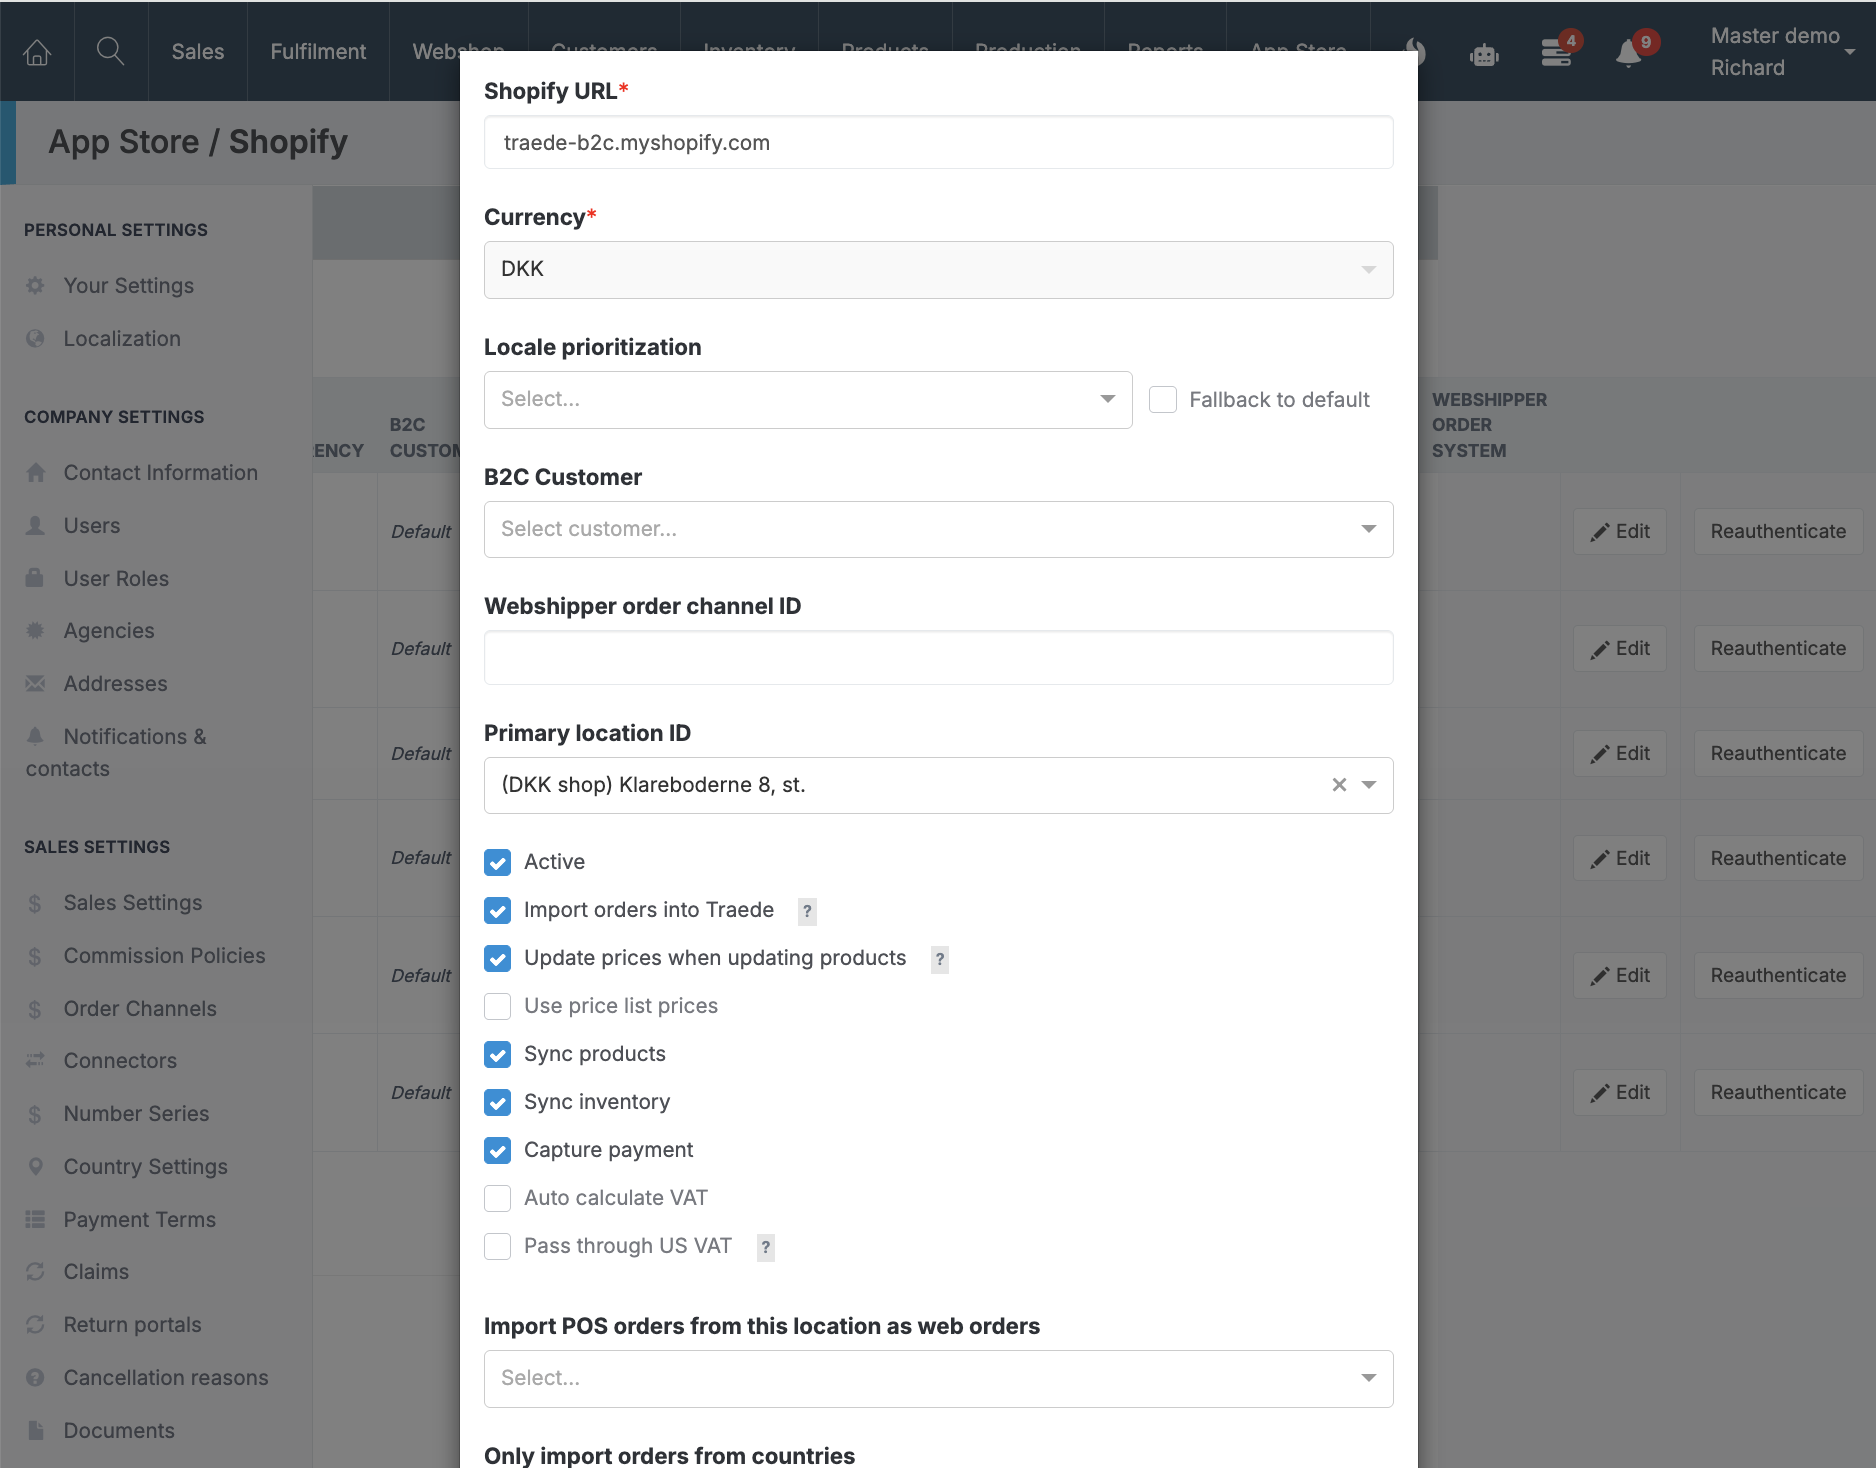Click the flame icon in top bar
Viewport: 1876px width, 1468px height.
click(x=1415, y=52)
